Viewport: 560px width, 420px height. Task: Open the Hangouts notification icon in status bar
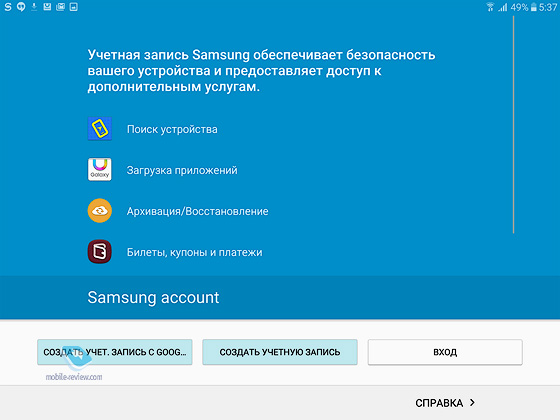click(21, 7)
